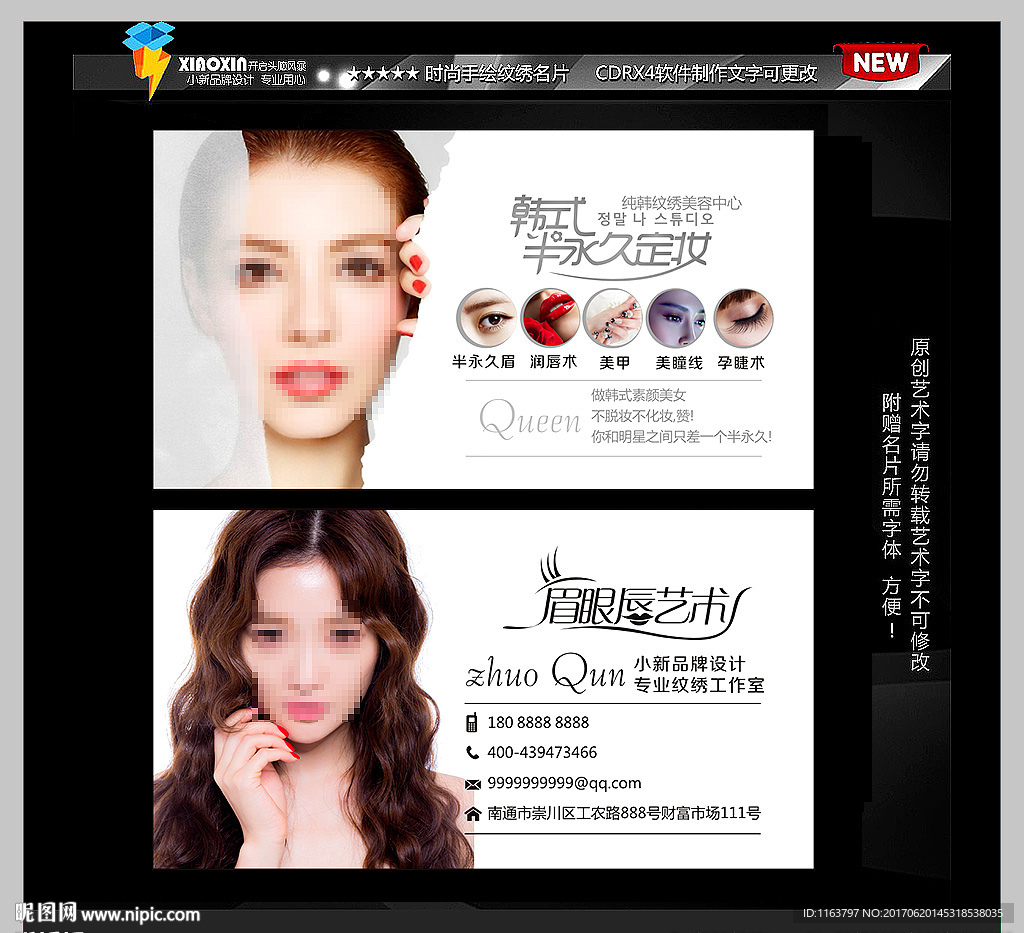Click the line 不脱妆不化妆,赞!
The height and width of the screenshot is (933, 1024).
643,416
